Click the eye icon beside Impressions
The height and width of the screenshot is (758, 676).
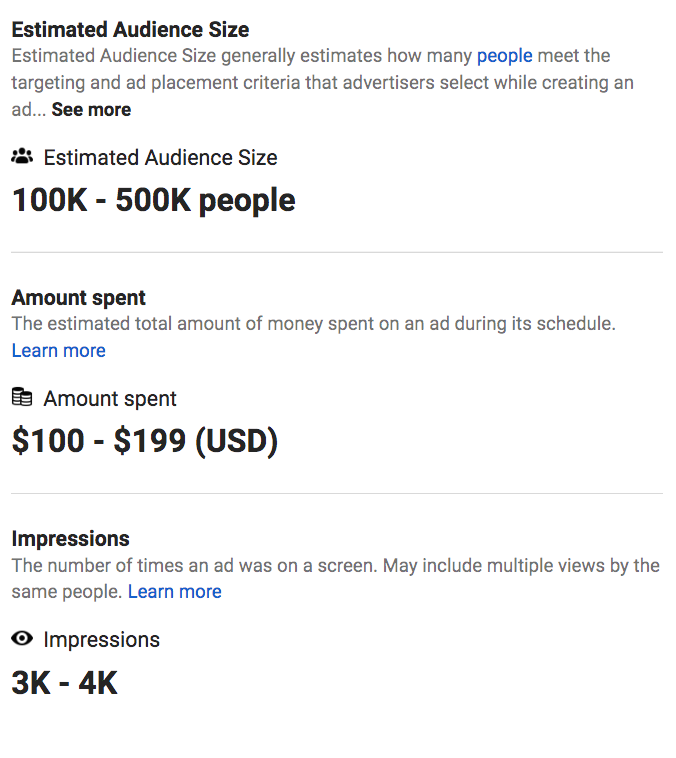pos(22,639)
